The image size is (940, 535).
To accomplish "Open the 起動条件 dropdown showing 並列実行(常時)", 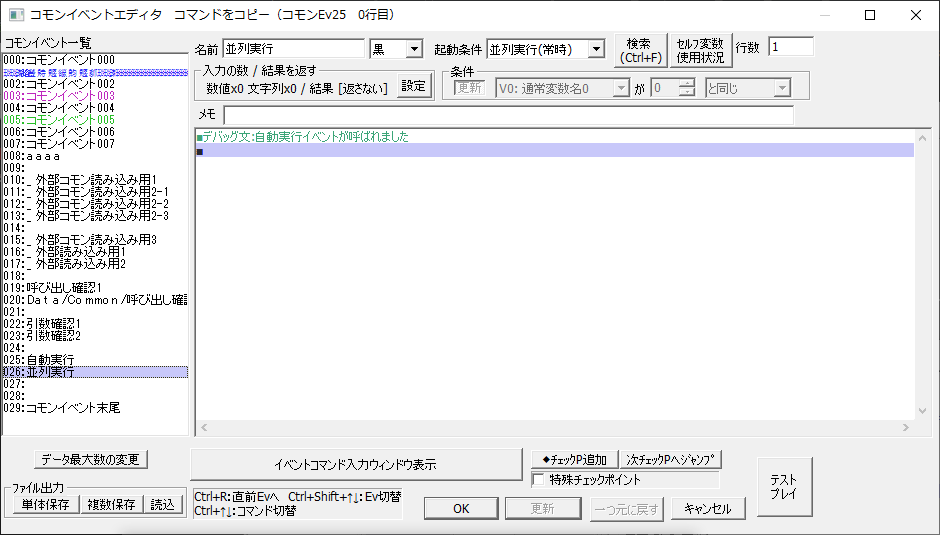I will click(596, 49).
